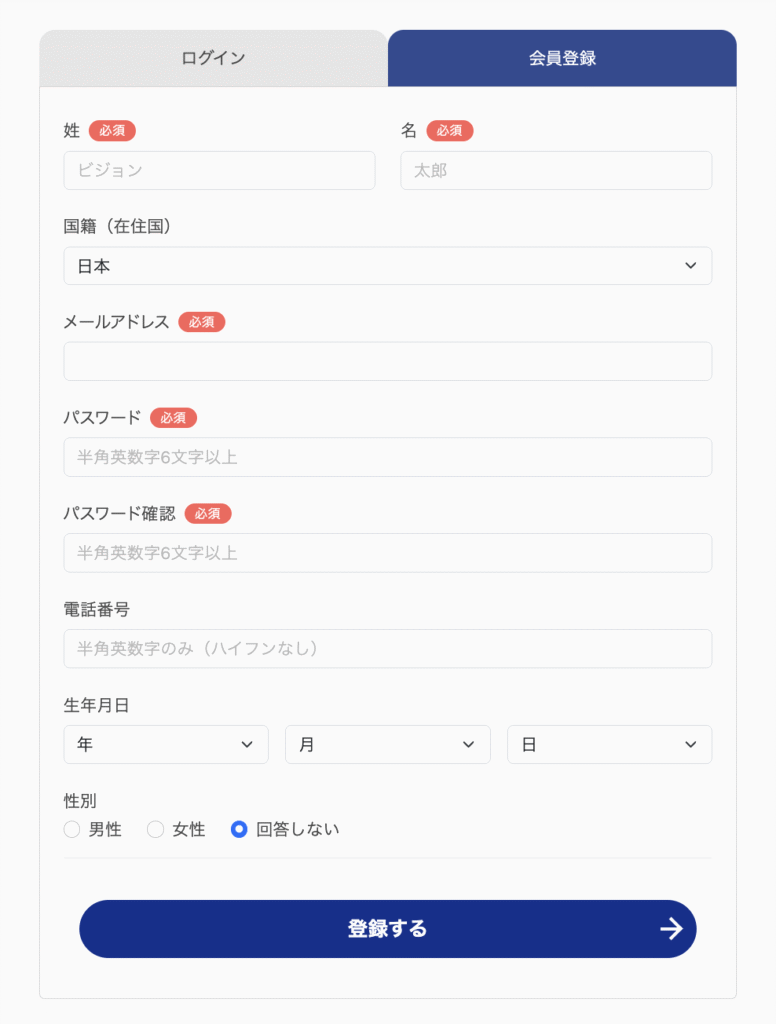Viewport: 776px width, 1024px height.
Task: Choose the 回答しない radio option
Action: pos(239,829)
